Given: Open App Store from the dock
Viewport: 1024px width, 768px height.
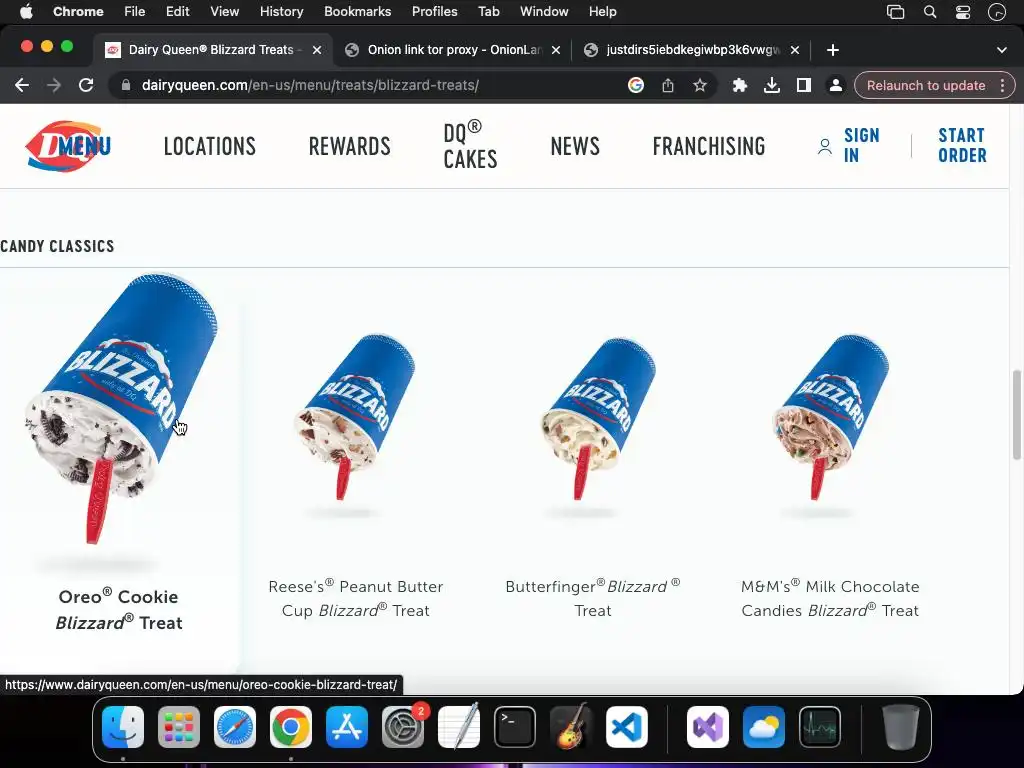Looking at the screenshot, I should click(347, 727).
